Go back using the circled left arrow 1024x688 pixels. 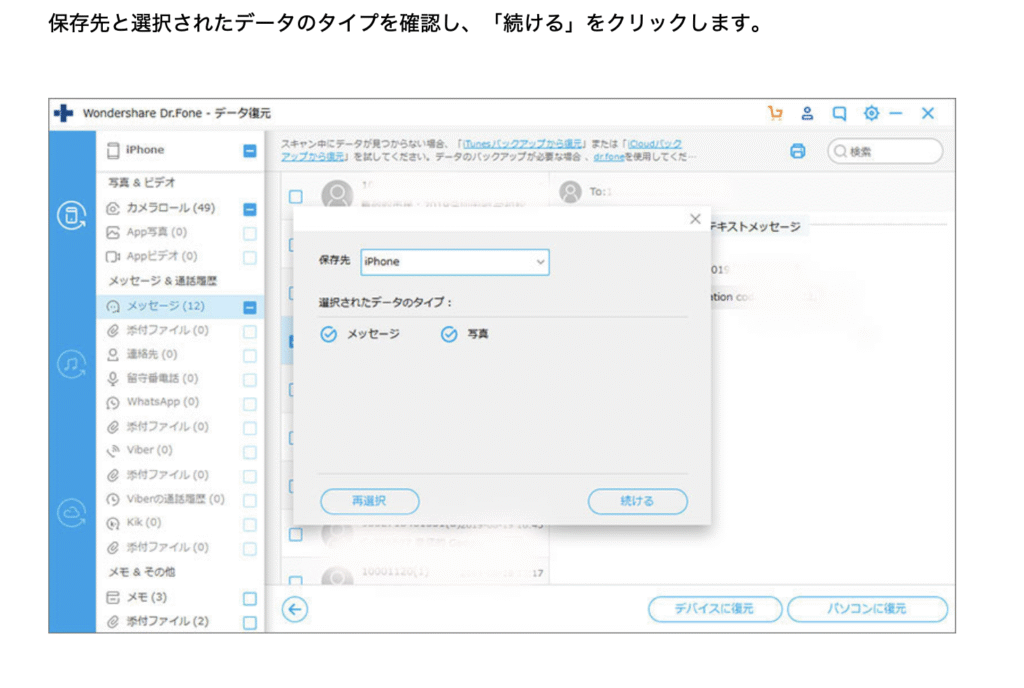[x=295, y=609]
